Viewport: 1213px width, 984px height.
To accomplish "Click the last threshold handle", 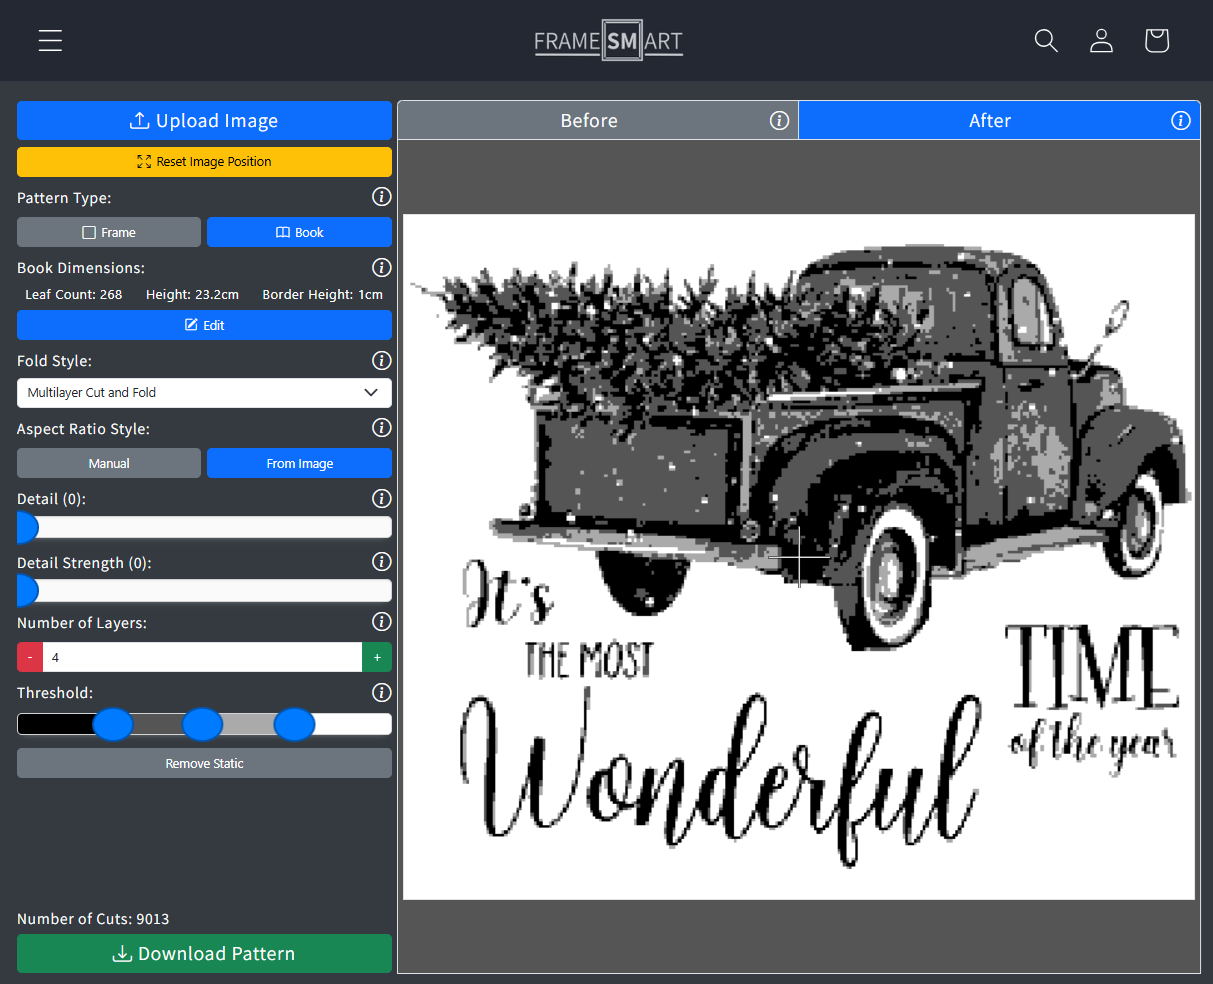I will click(x=294, y=724).
